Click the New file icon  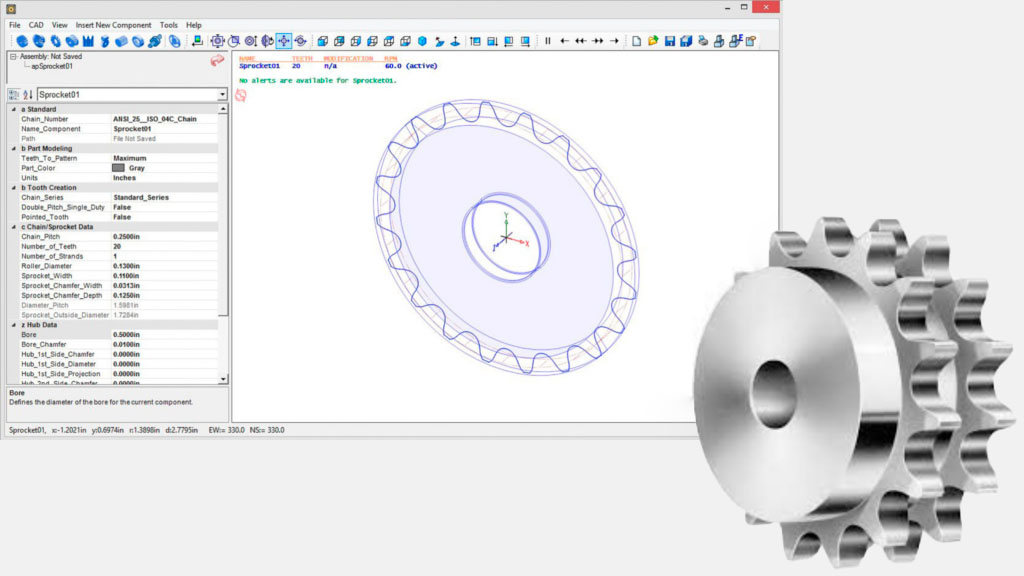click(636, 41)
